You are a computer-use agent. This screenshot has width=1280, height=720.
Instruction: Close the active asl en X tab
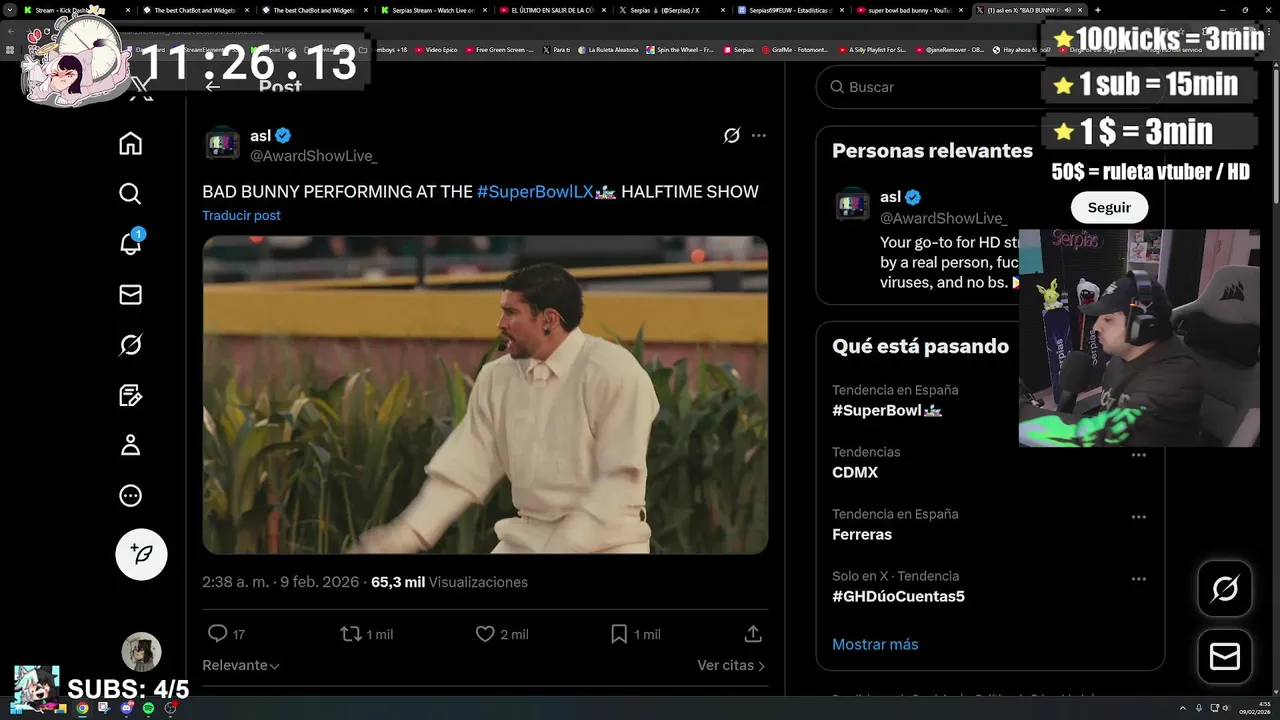pos(1080,10)
